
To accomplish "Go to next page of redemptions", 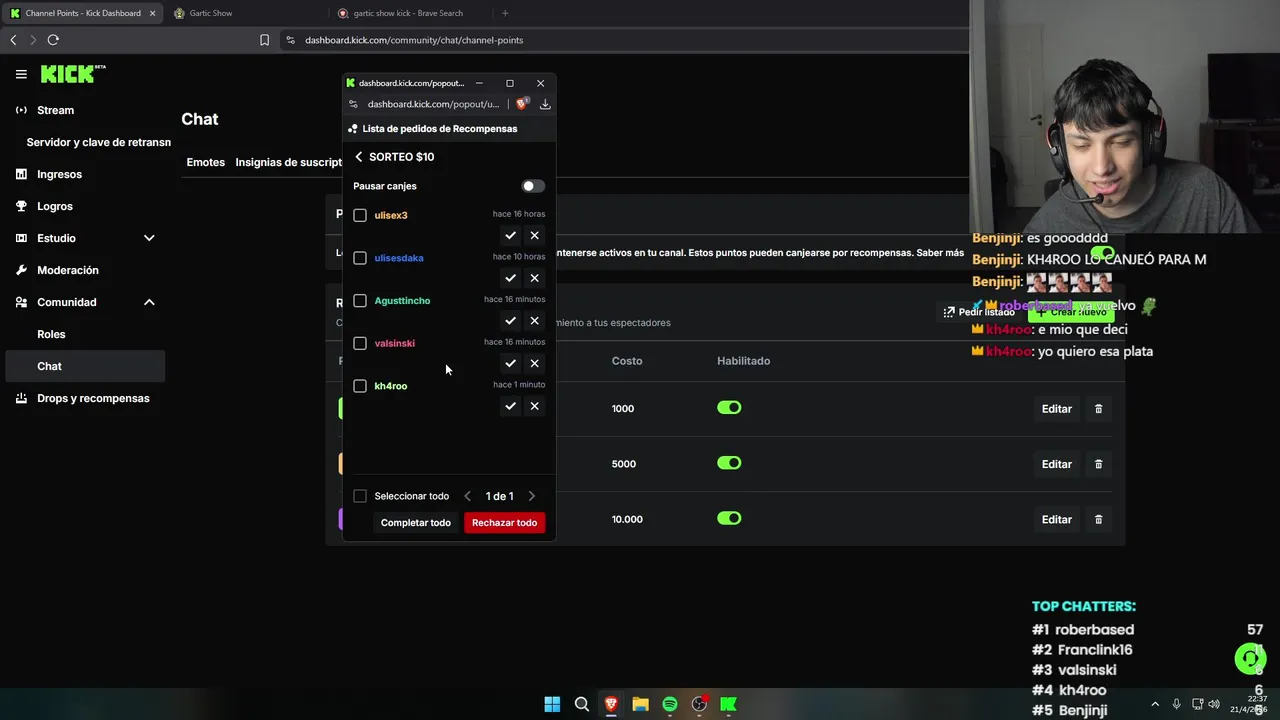I will (531, 496).
